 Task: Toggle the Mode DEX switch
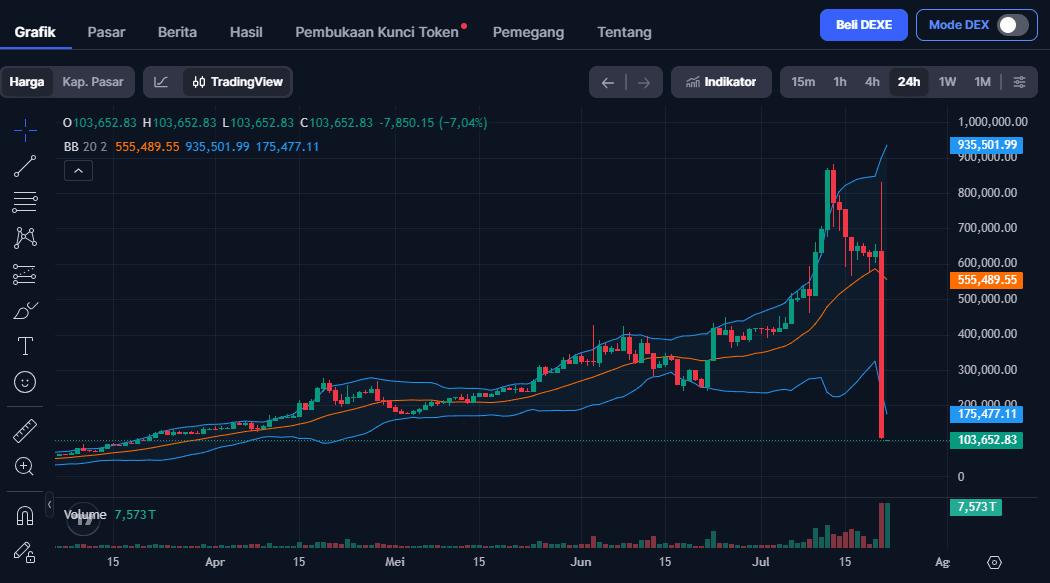[x=1012, y=25]
